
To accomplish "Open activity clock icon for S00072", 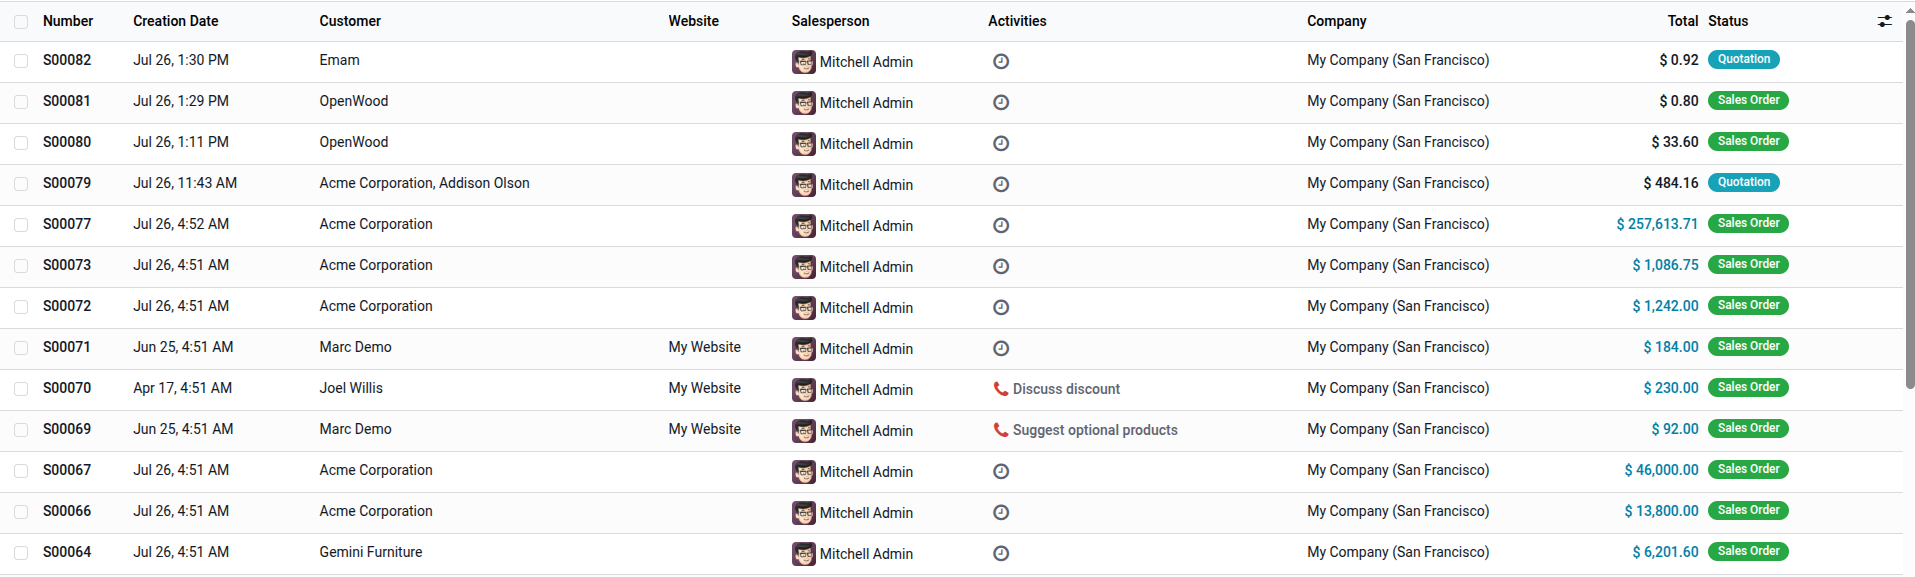I will pos(1000,308).
